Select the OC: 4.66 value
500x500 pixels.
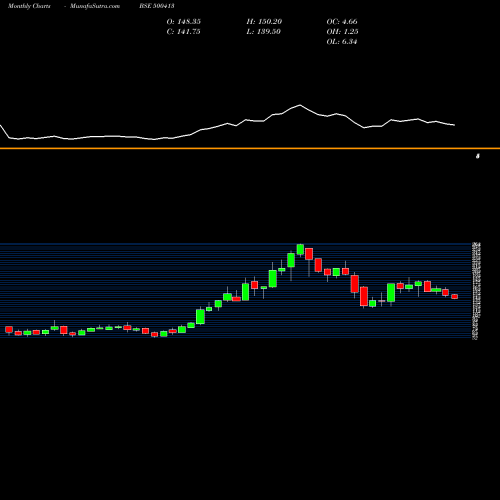pos(342,22)
